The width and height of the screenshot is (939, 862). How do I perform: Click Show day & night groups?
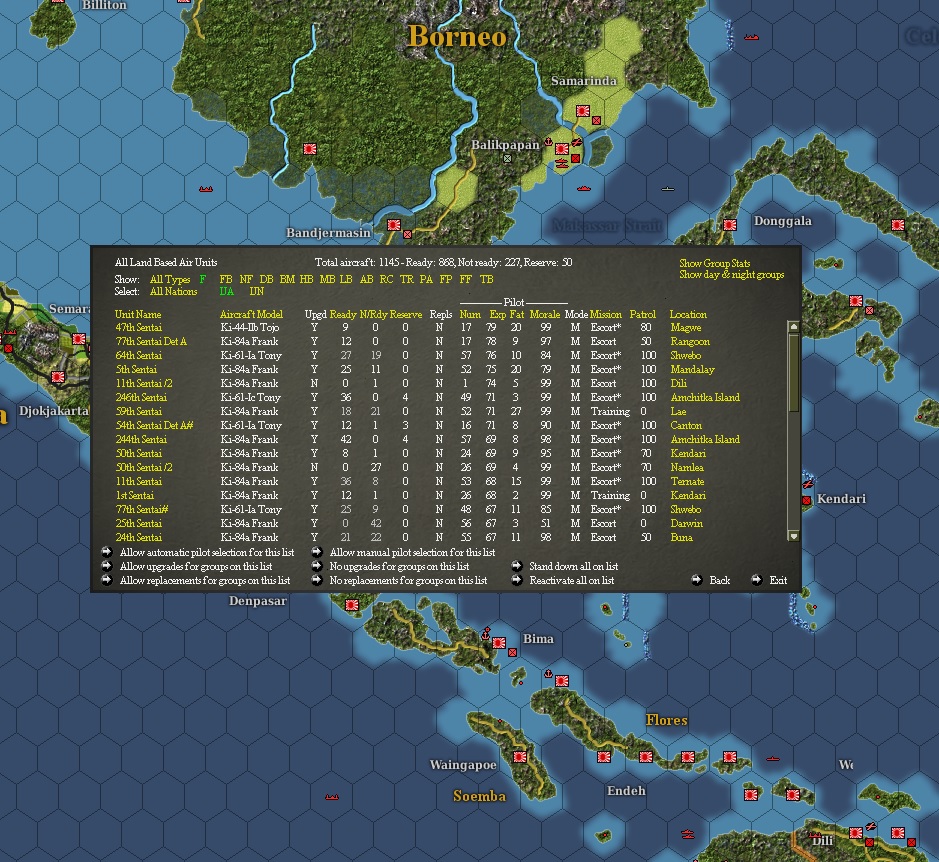[731, 274]
